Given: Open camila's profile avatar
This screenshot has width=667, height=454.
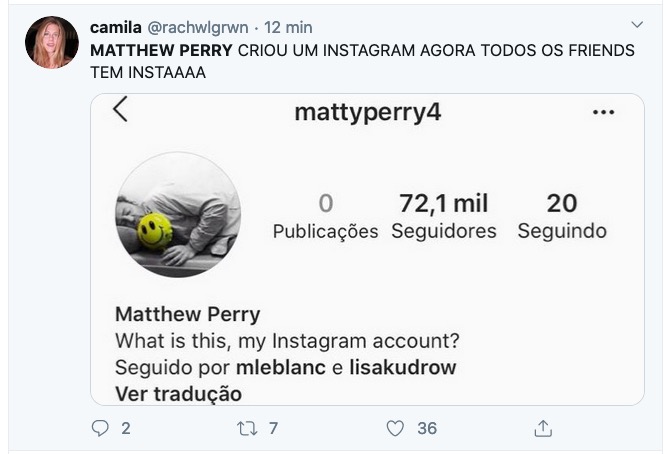Looking at the screenshot, I should tap(52, 43).
